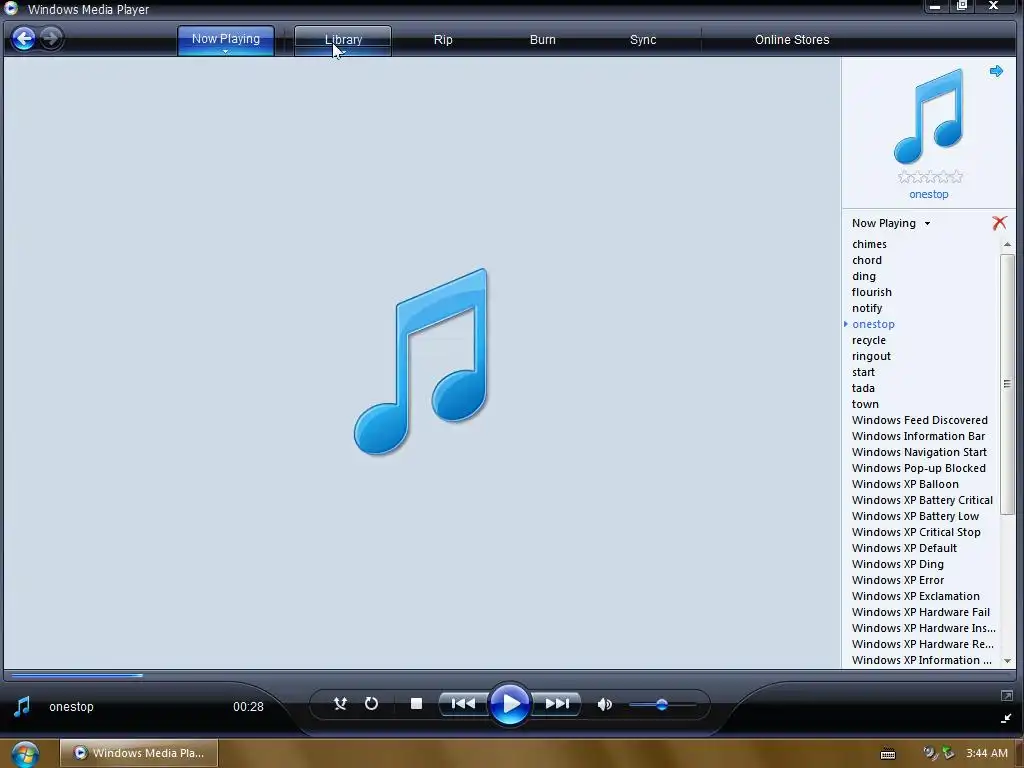Click the greyed Forward arrow button
This screenshot has height=768, width=1024.
pos(50,38)
